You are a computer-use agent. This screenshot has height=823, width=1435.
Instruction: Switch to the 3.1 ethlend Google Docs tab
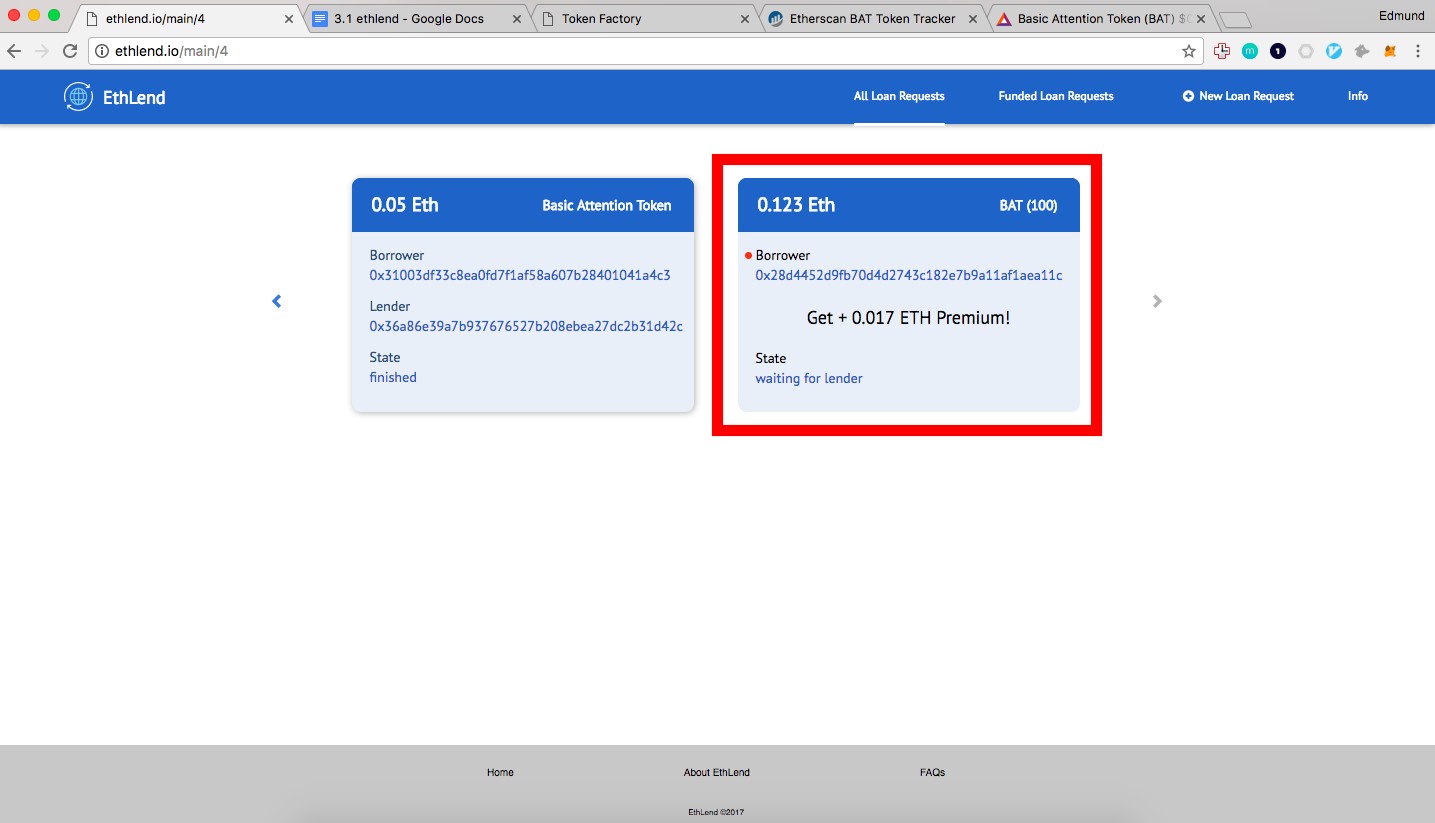(x=417, y=18)
